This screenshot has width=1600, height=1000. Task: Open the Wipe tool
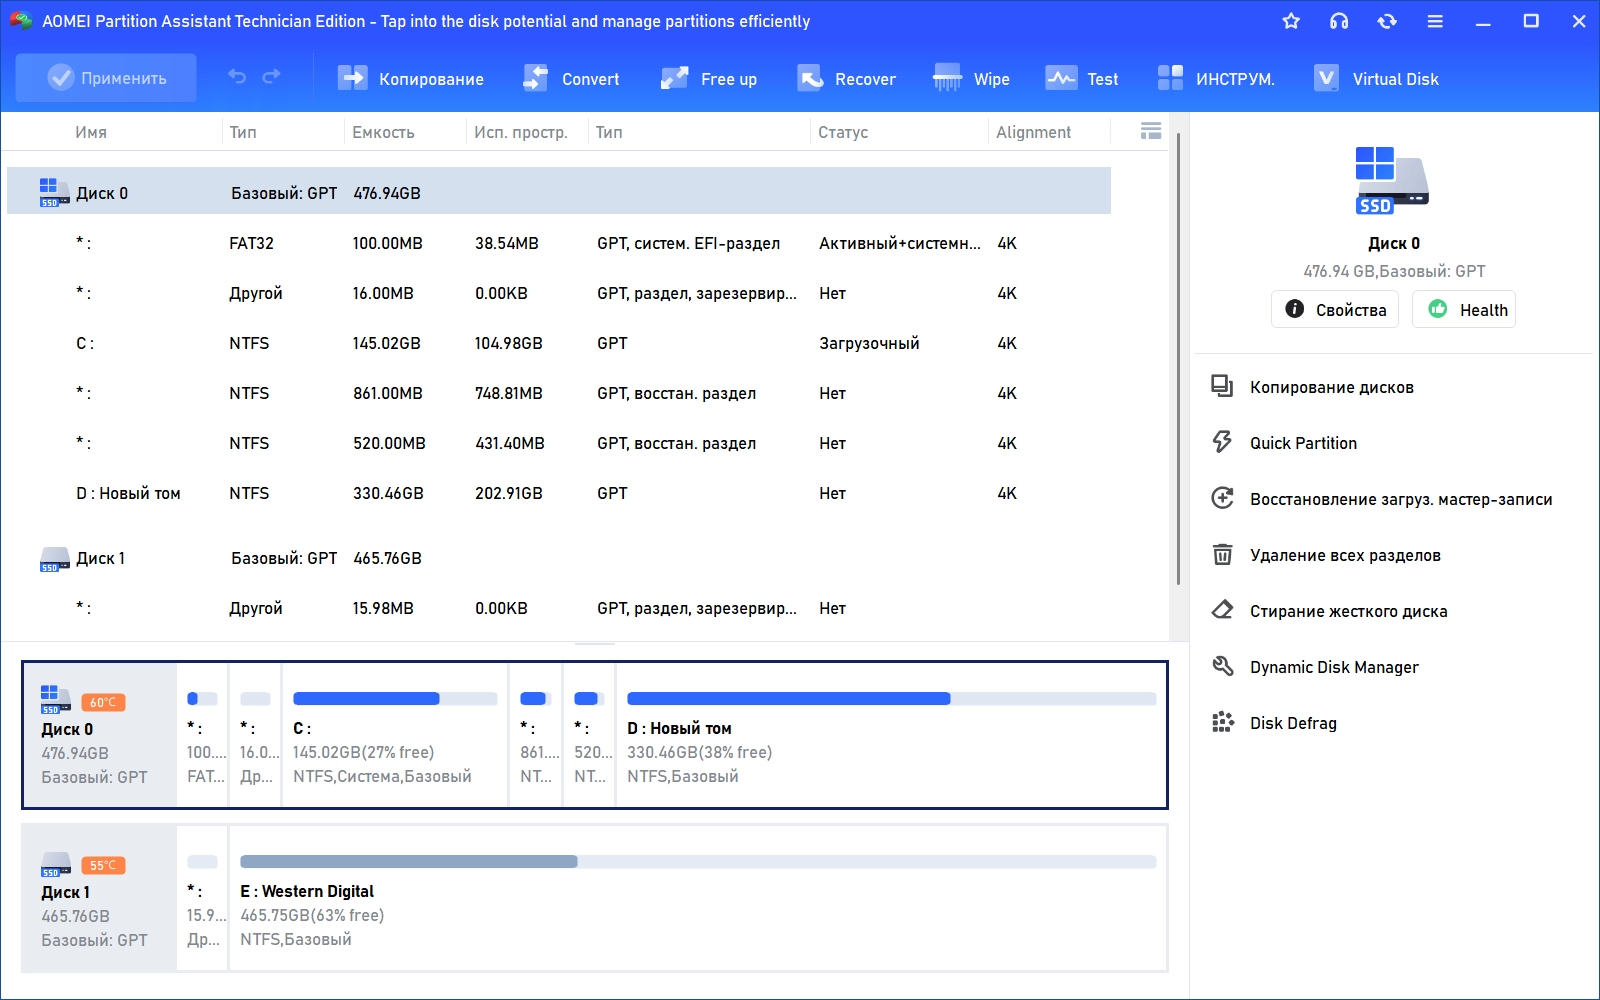click(971, 79)
